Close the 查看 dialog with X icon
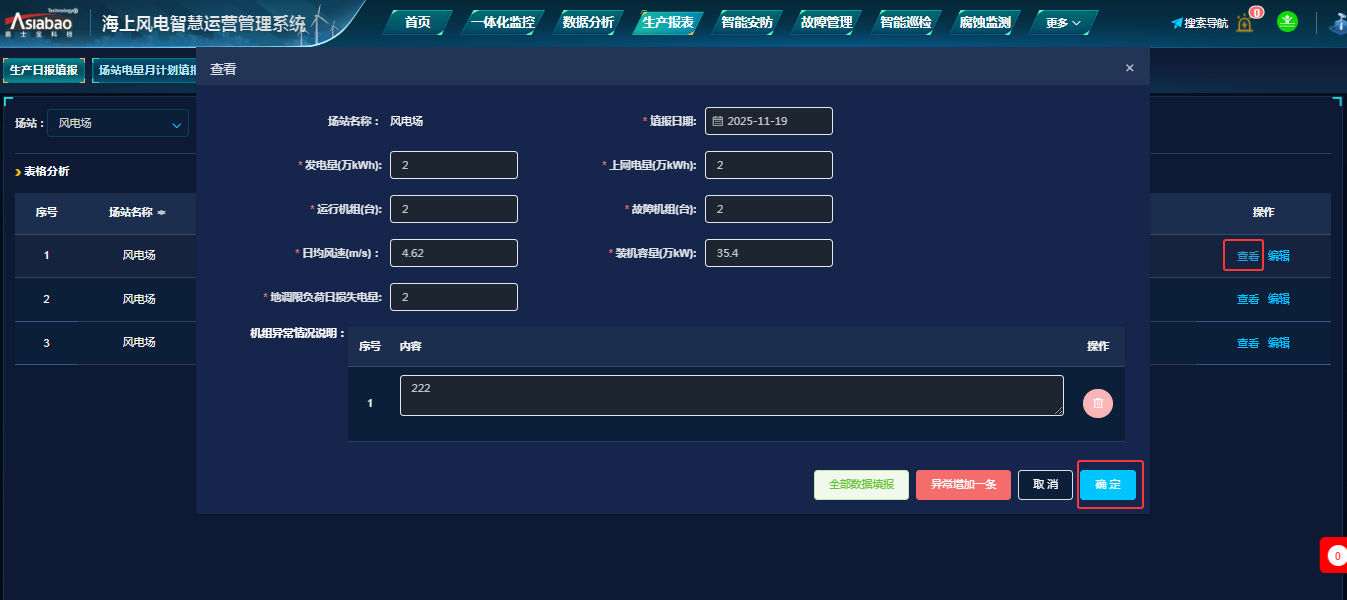The image size is (1347, 600). [x=1129, y=68]
